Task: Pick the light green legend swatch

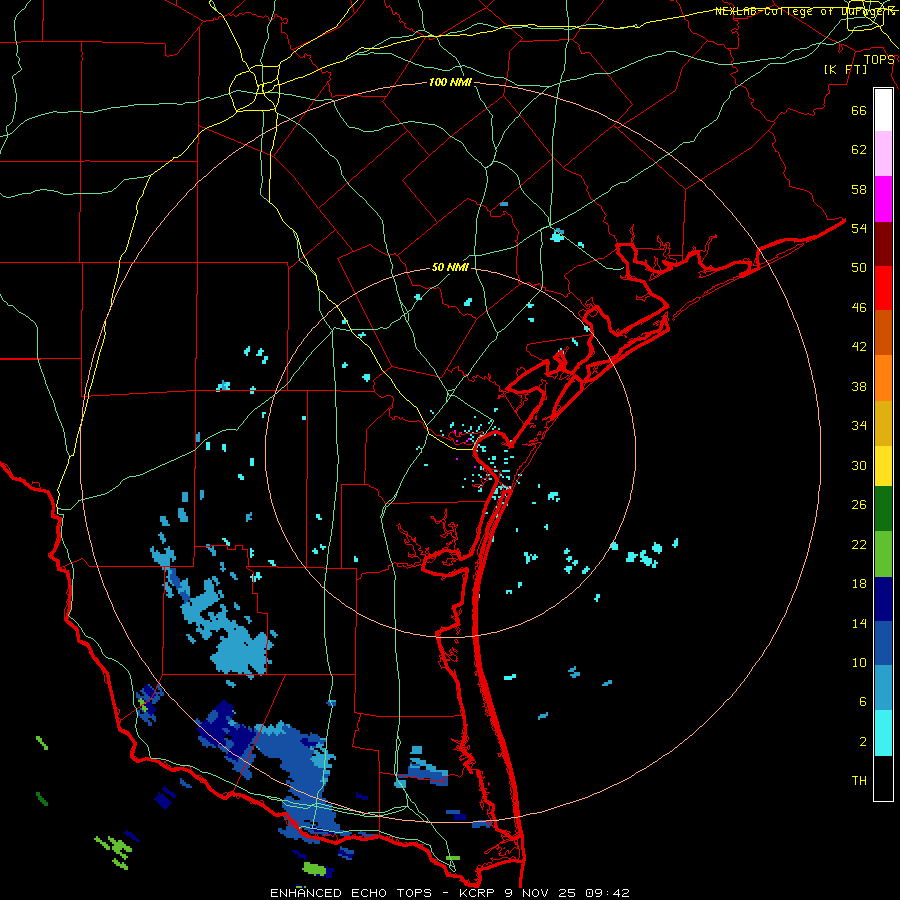Action: 883,554
